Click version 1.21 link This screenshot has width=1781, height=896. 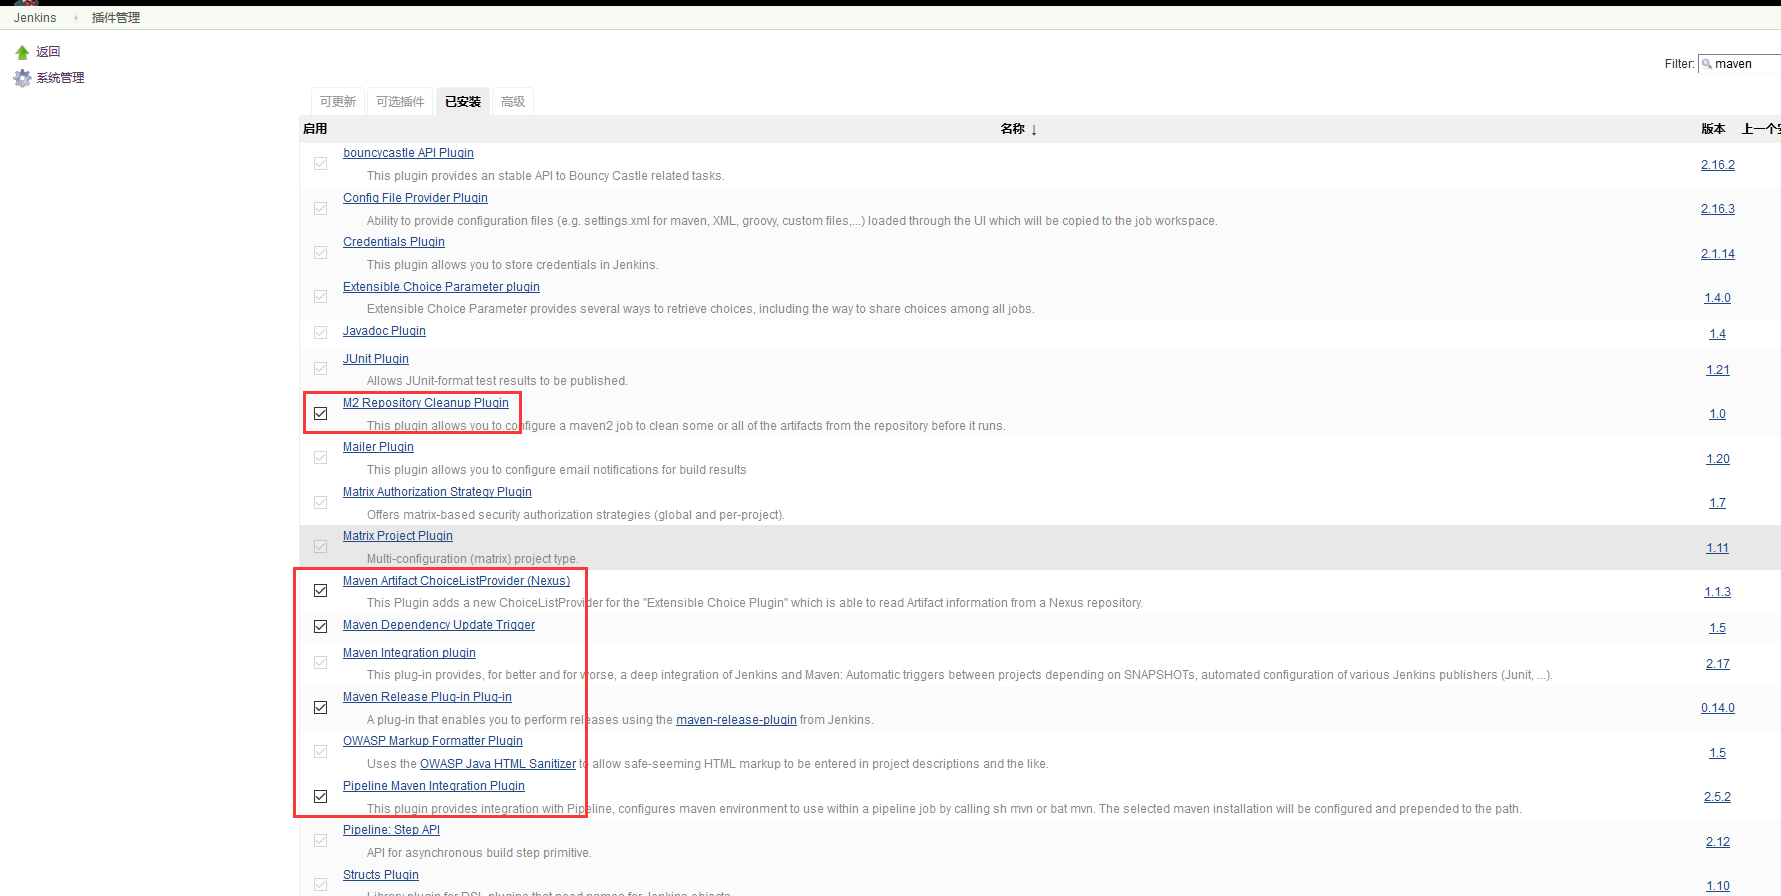1718,370
